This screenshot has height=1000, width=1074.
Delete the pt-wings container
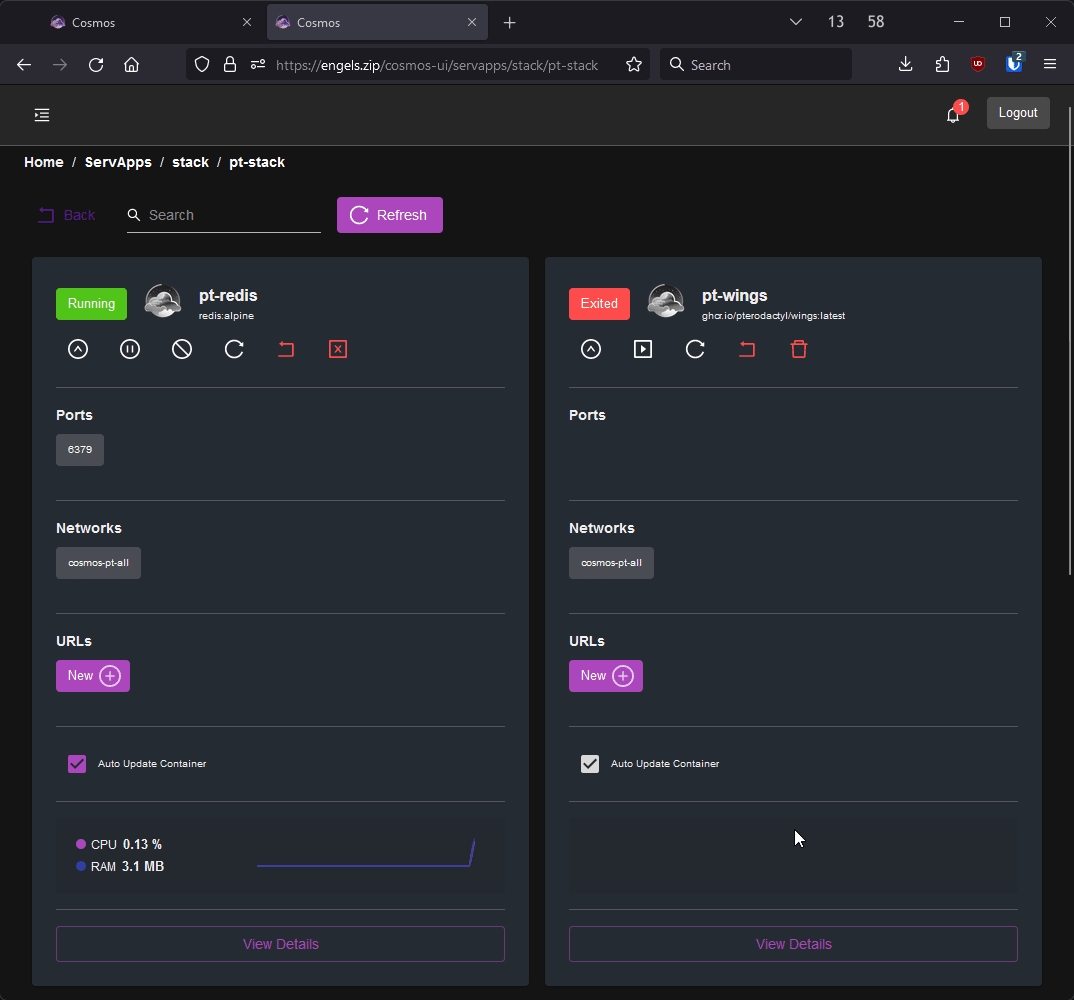coord(799,349)
